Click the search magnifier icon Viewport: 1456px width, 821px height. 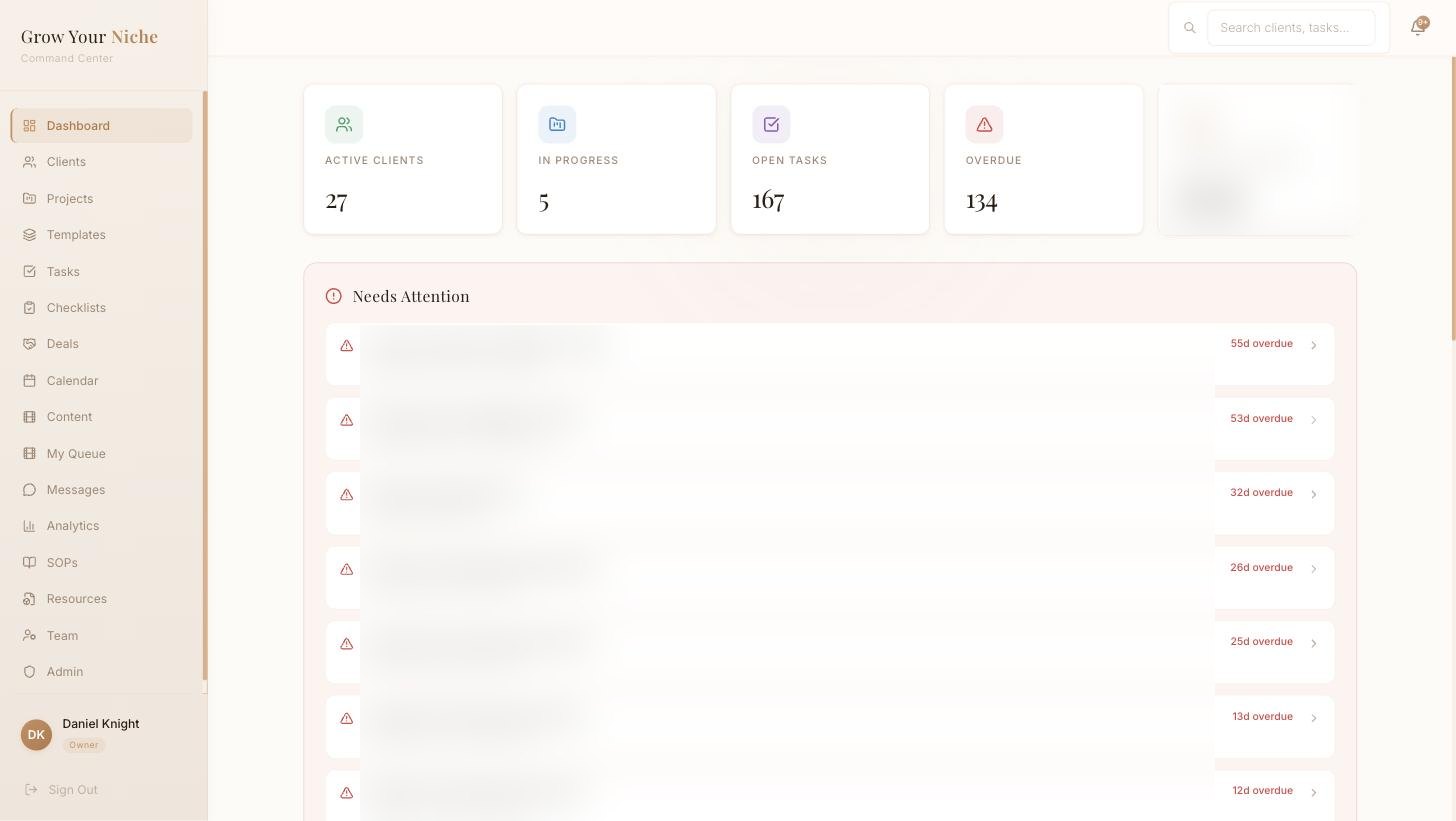[1190, 28]
